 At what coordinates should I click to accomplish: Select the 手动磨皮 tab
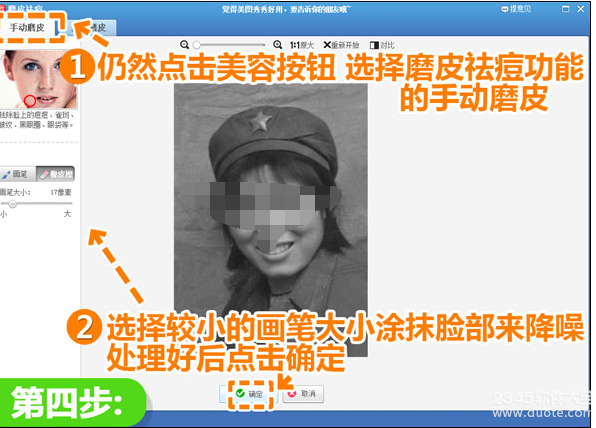click(x=27, y=27)
